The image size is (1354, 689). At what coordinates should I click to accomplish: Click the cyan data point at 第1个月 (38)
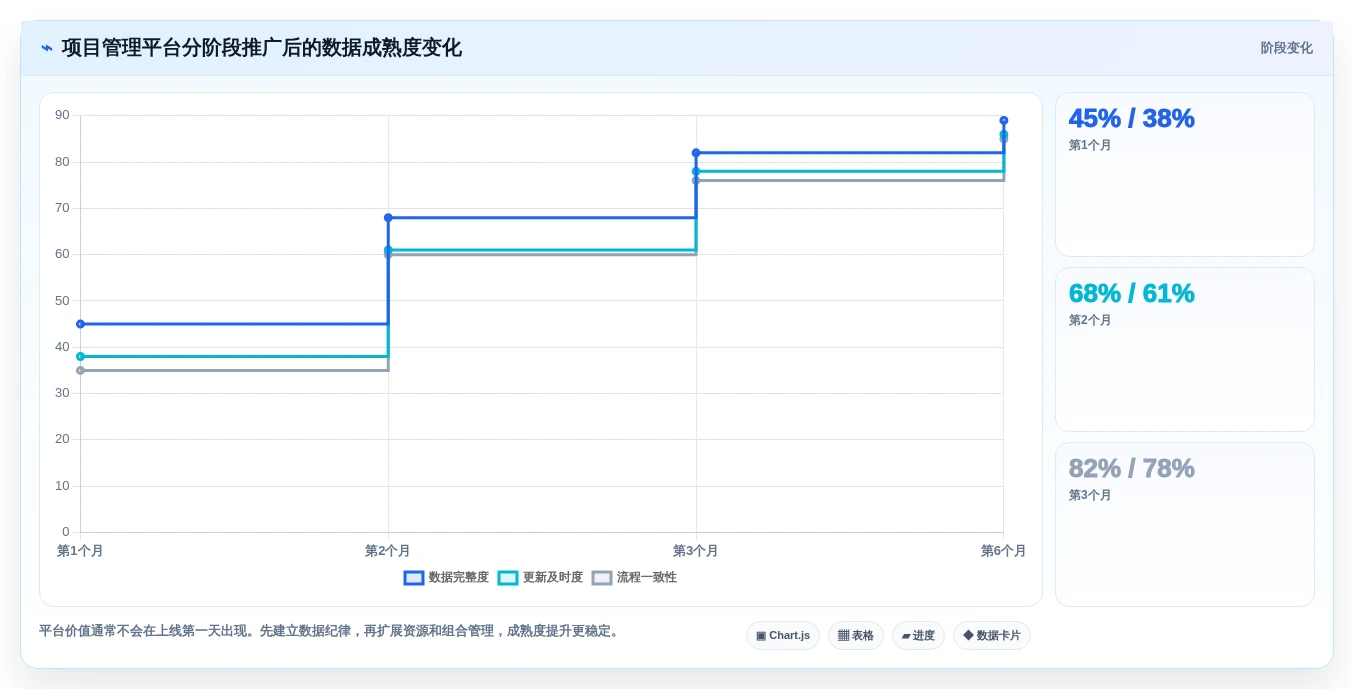pos(81,356)
